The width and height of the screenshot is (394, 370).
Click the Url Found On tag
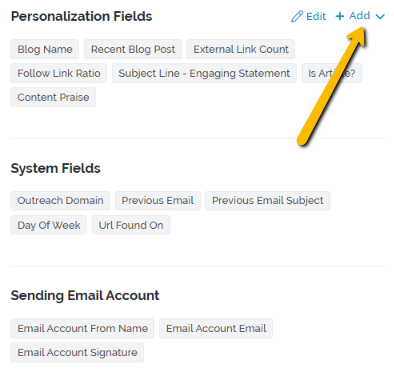(131, 225)
